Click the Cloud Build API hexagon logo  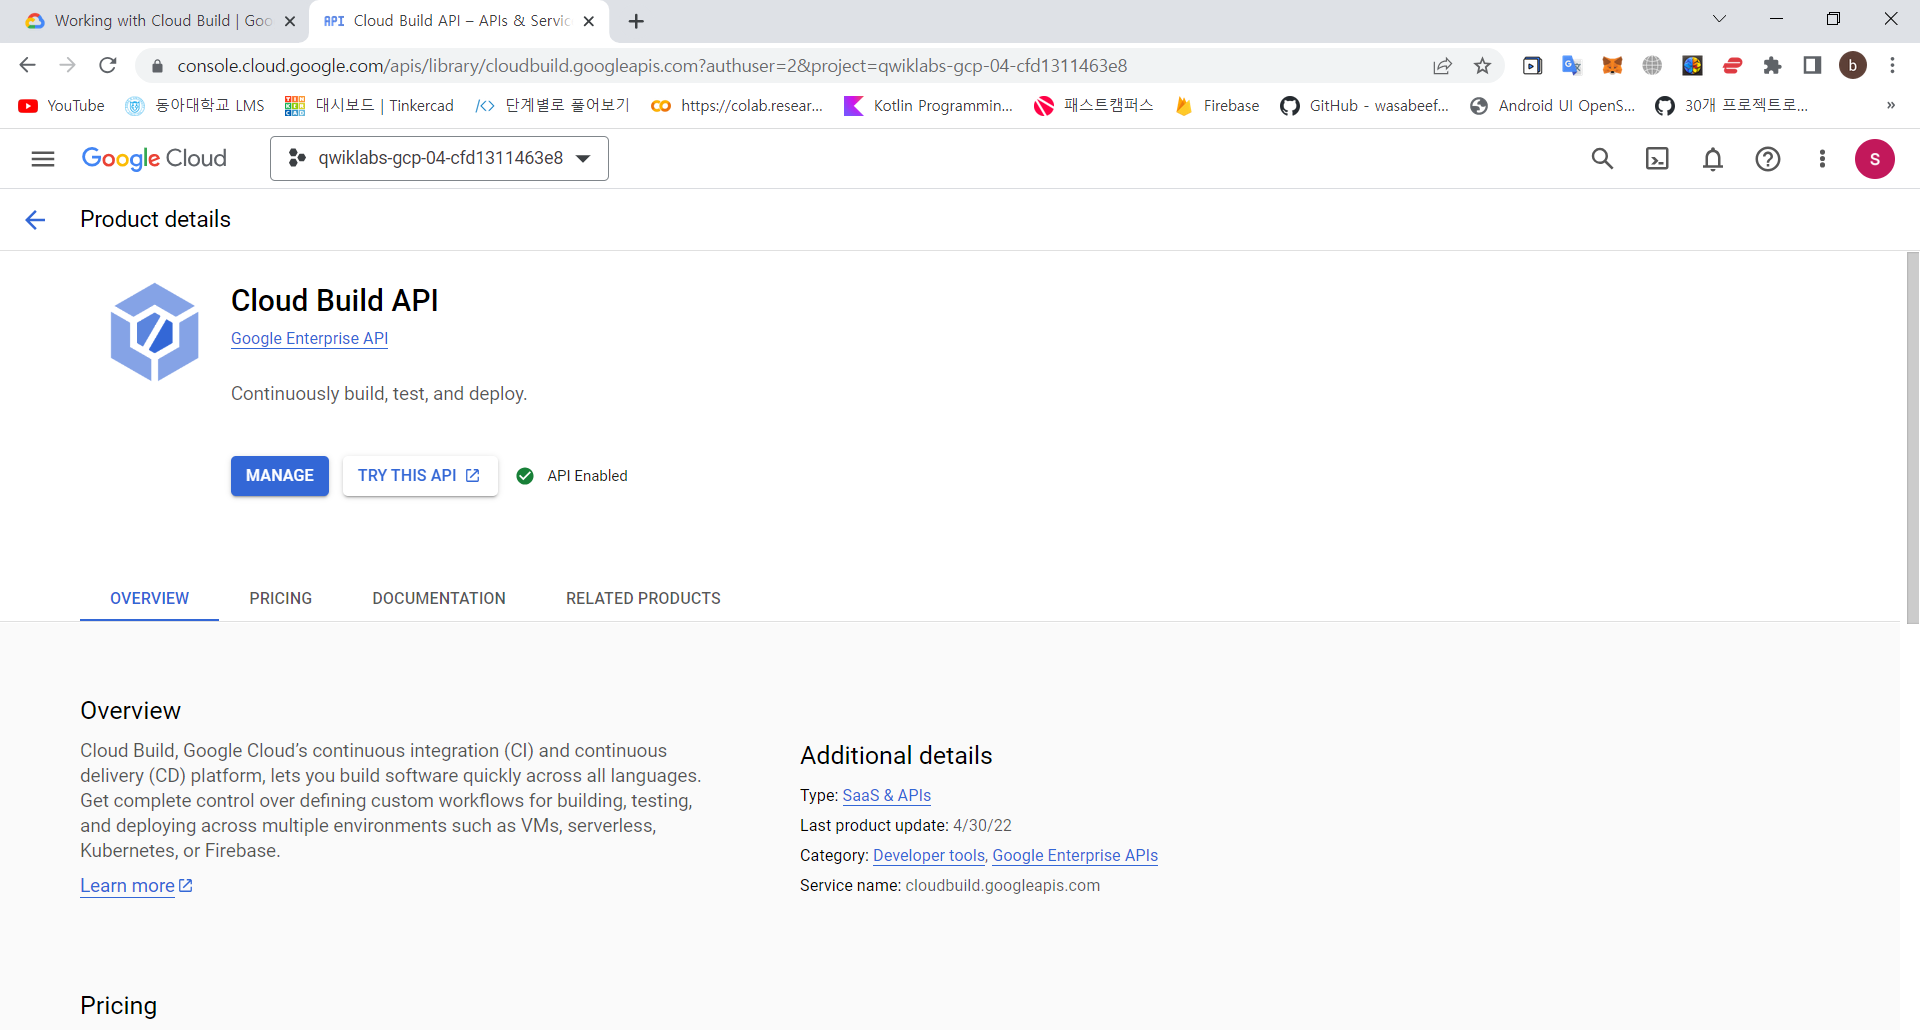154,331
